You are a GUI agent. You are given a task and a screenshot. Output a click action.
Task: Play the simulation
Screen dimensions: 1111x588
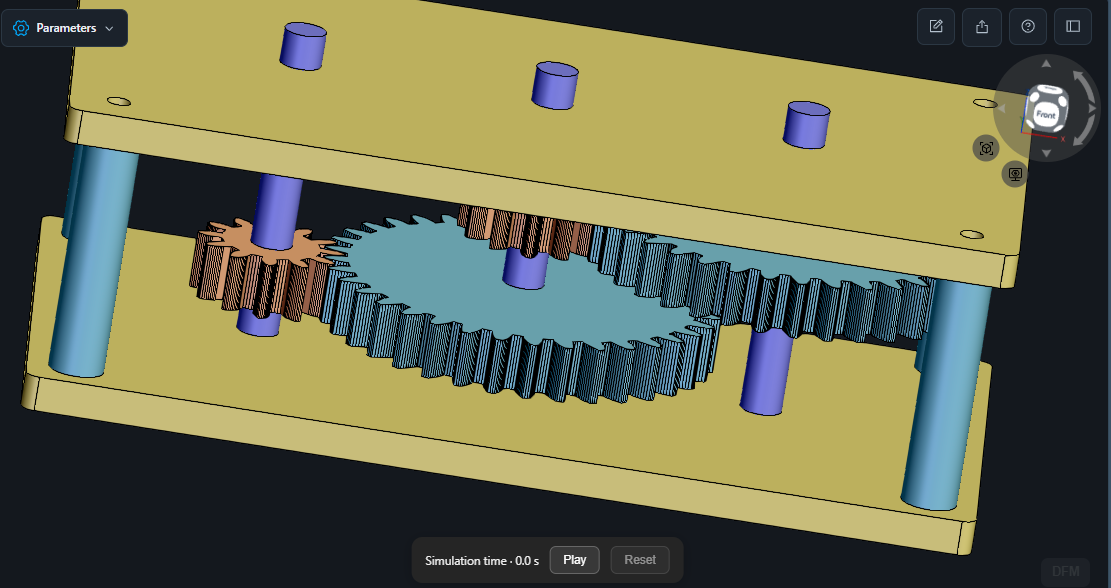pyautogui.click(x=575, y=560)
